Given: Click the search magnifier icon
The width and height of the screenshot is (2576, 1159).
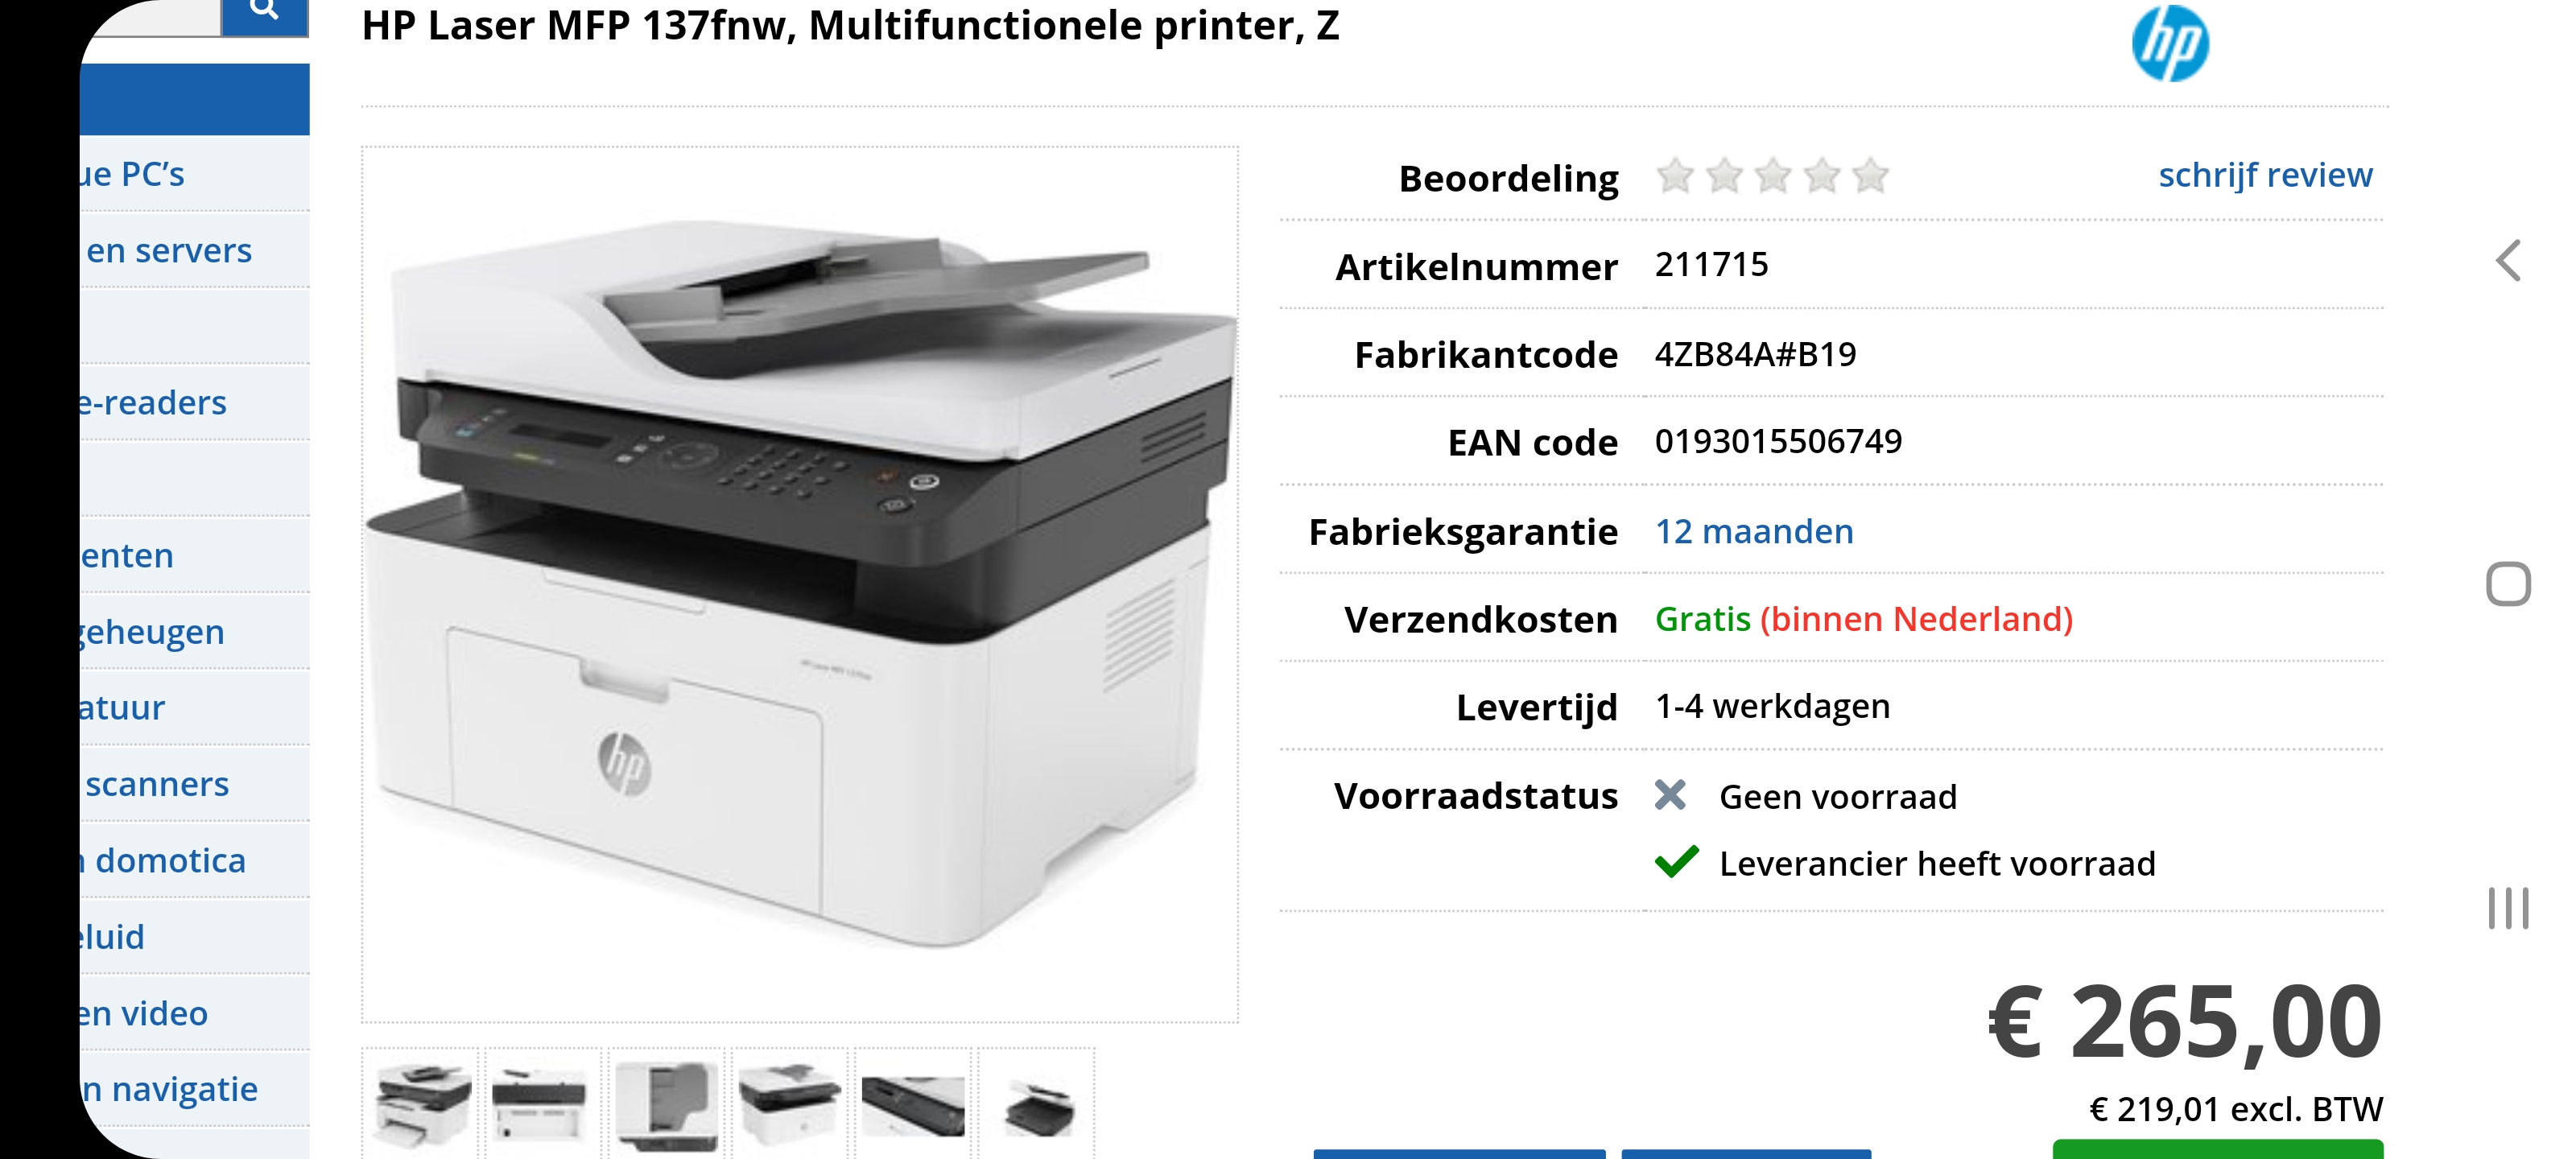Looking at the screenshot, I should 264,12.
